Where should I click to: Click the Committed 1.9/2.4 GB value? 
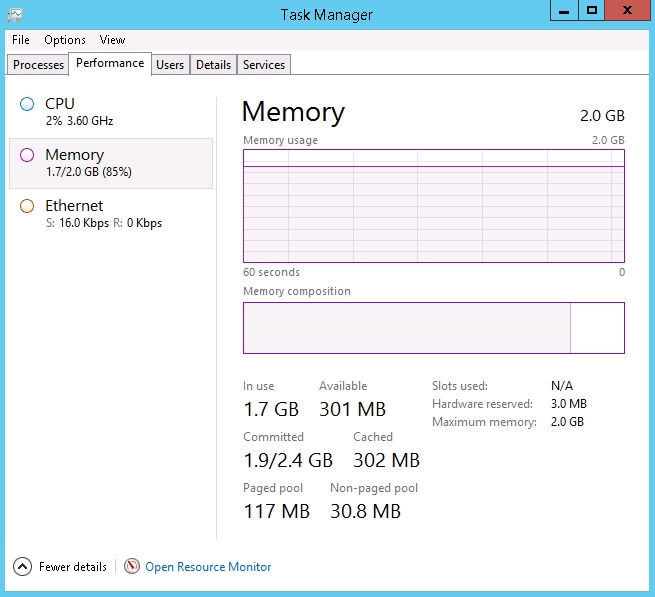[288, 460]
